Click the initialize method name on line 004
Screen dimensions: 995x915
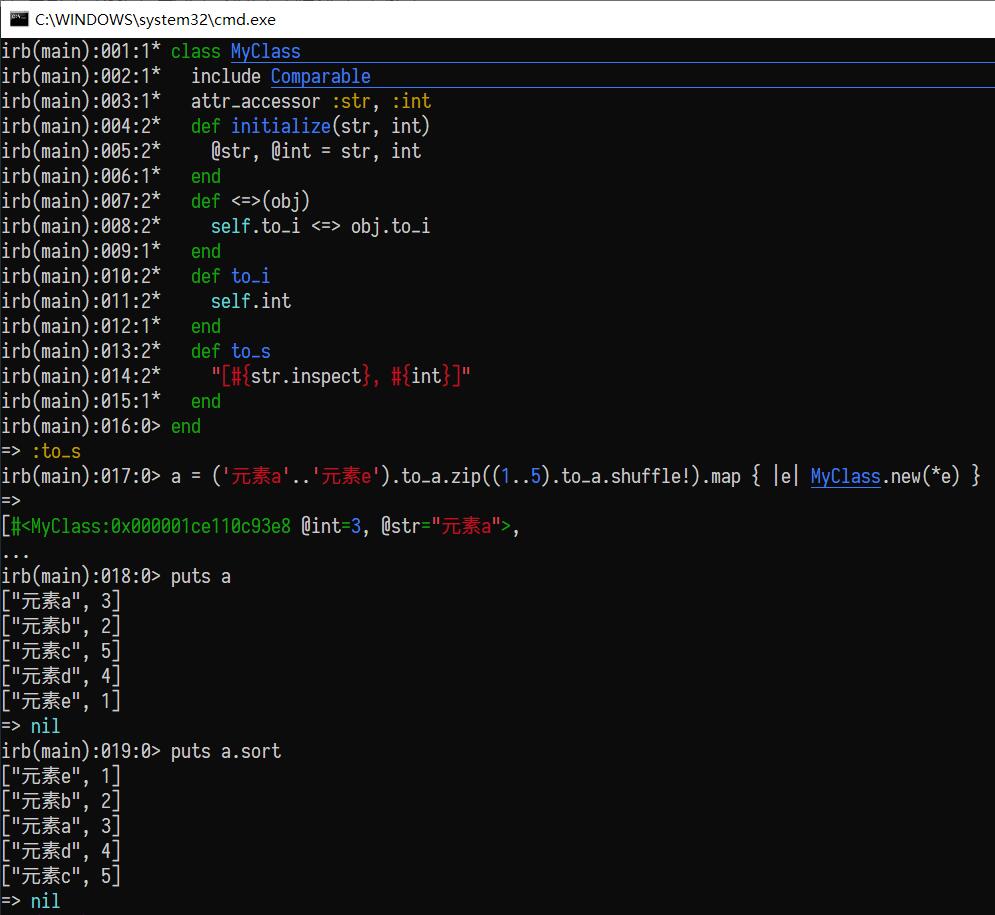coord(280,126)
